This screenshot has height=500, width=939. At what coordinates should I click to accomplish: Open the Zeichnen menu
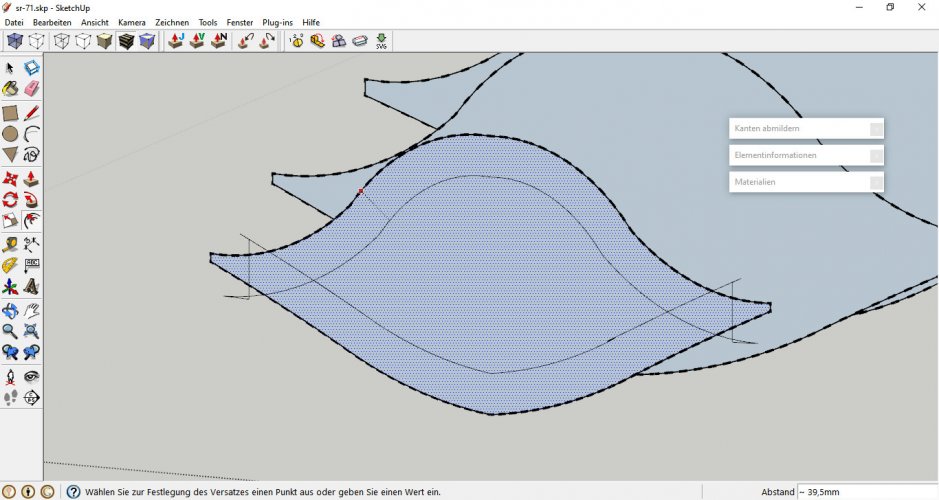(172, 22)
